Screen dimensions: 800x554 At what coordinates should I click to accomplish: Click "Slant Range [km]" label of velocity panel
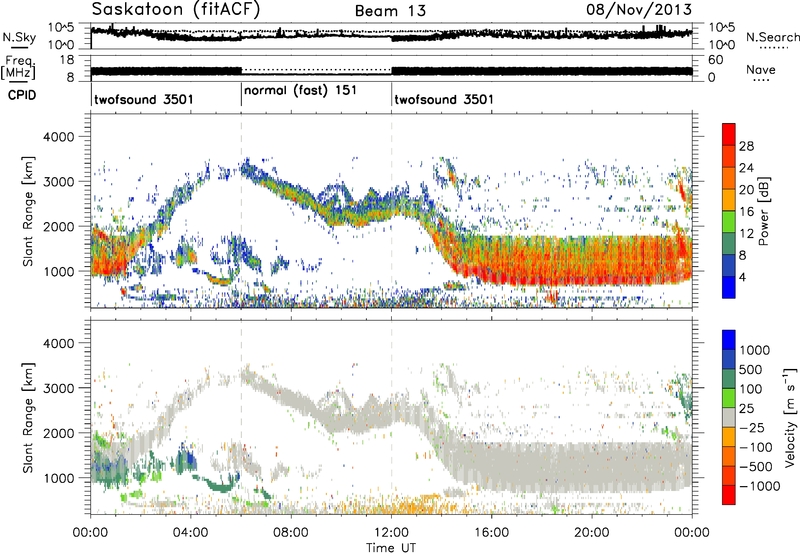click(28, 417)
